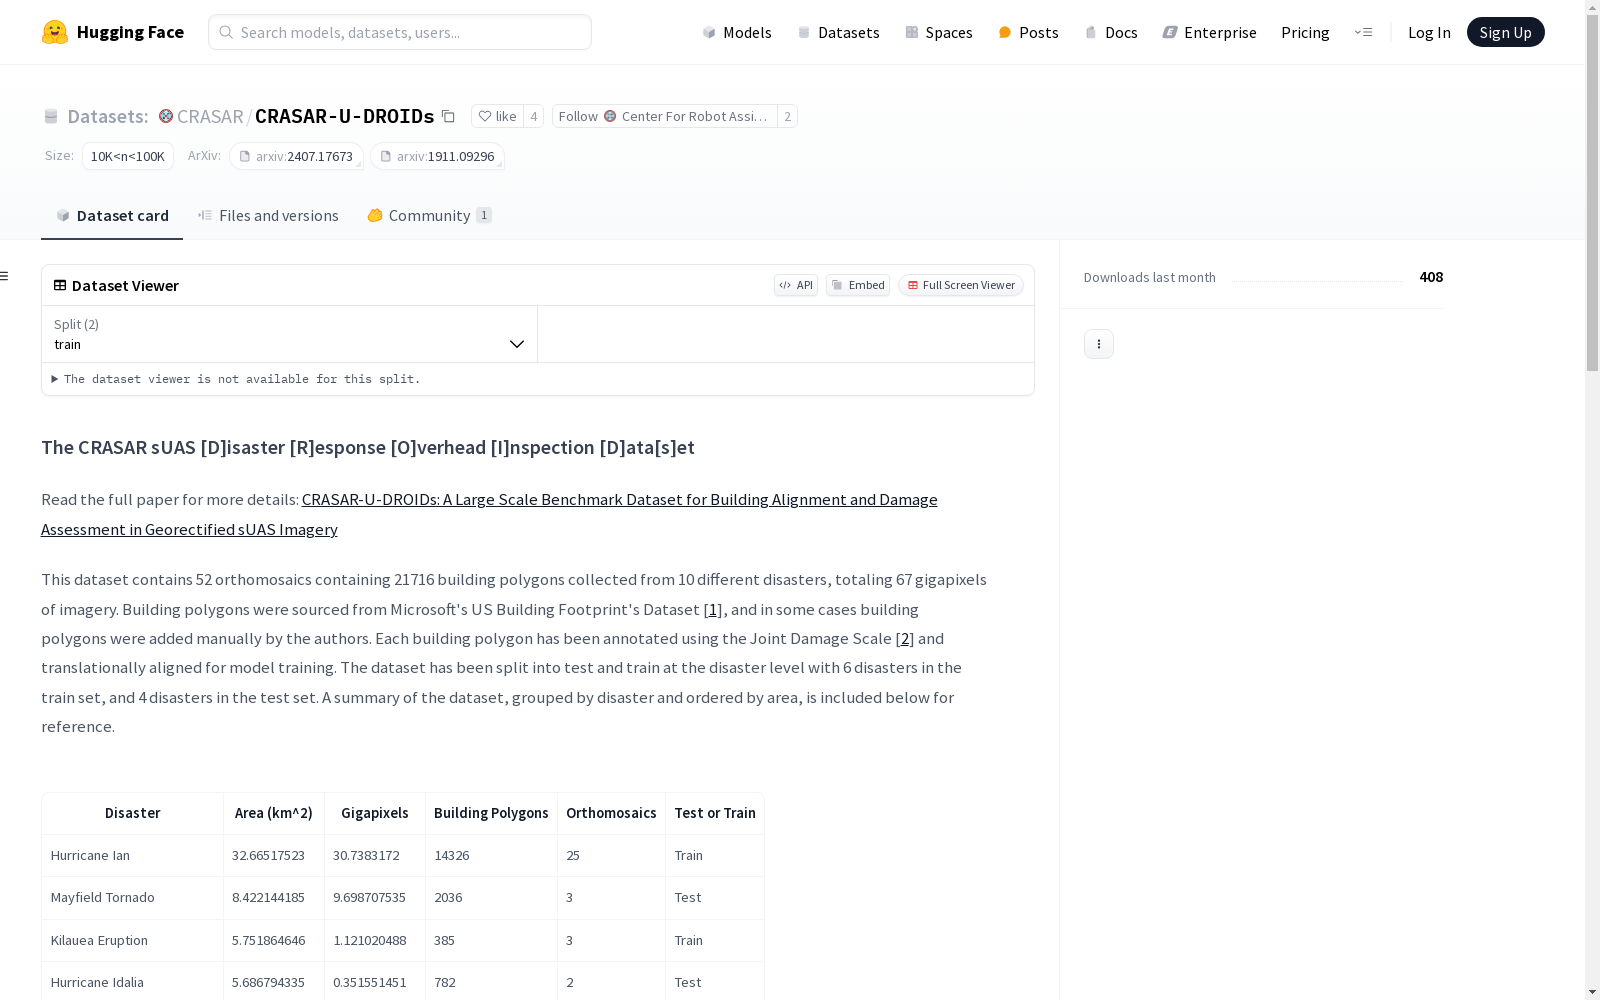Click the downloads count 408

(x=1431, y=277)
